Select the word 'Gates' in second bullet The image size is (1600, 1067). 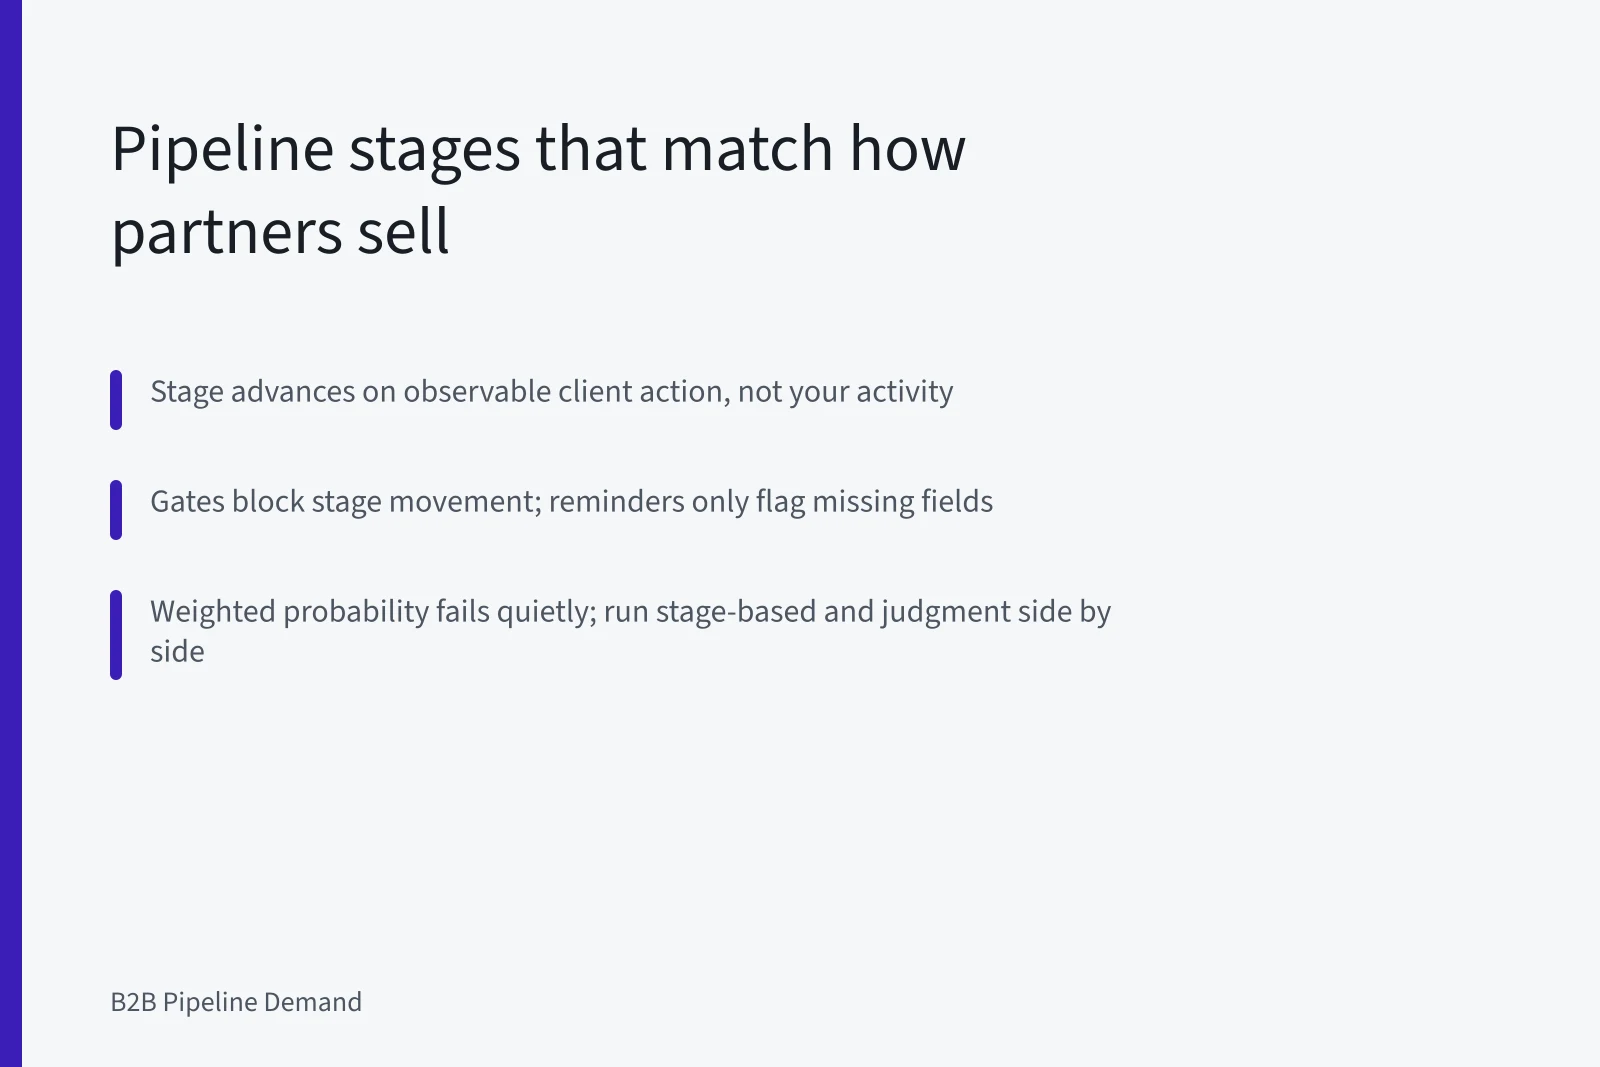[x=187, y=501]
